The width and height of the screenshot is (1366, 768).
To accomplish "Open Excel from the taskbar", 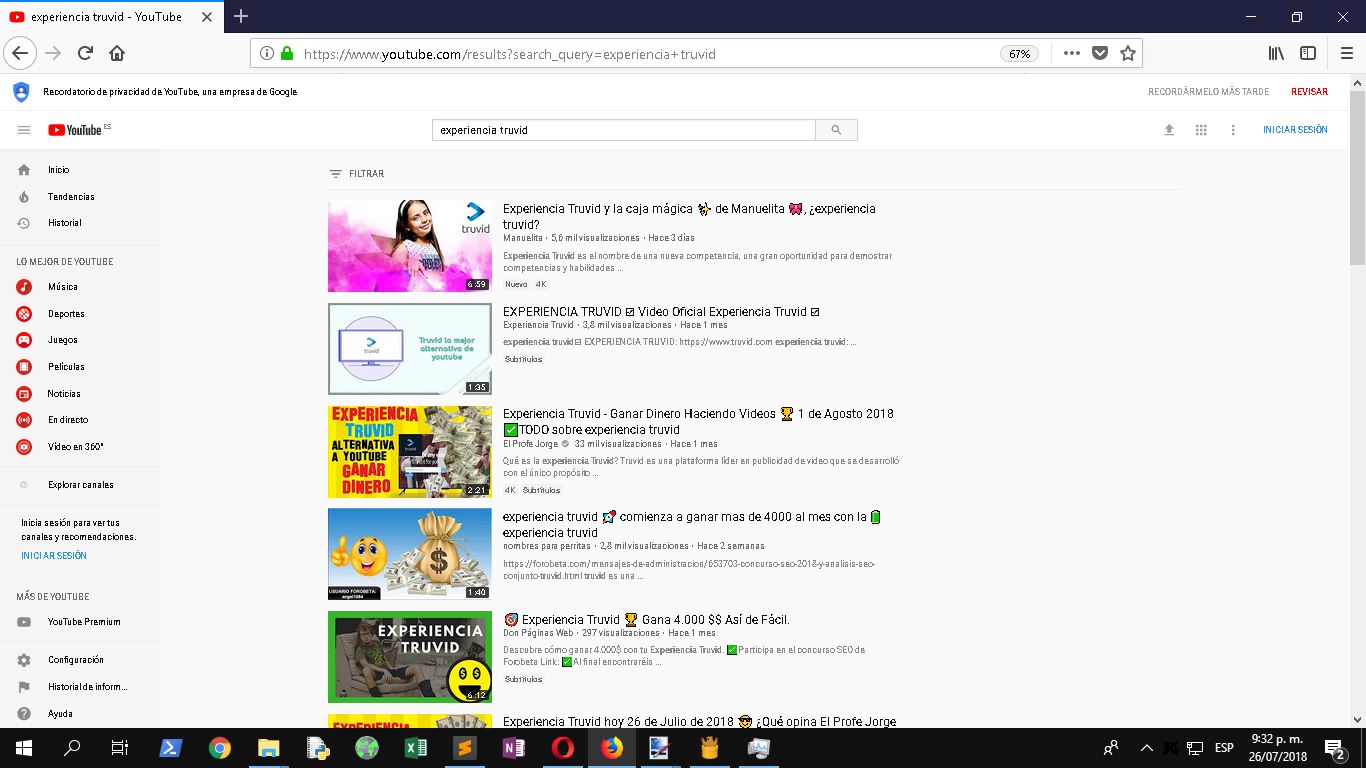I will (x=416, y=748).
